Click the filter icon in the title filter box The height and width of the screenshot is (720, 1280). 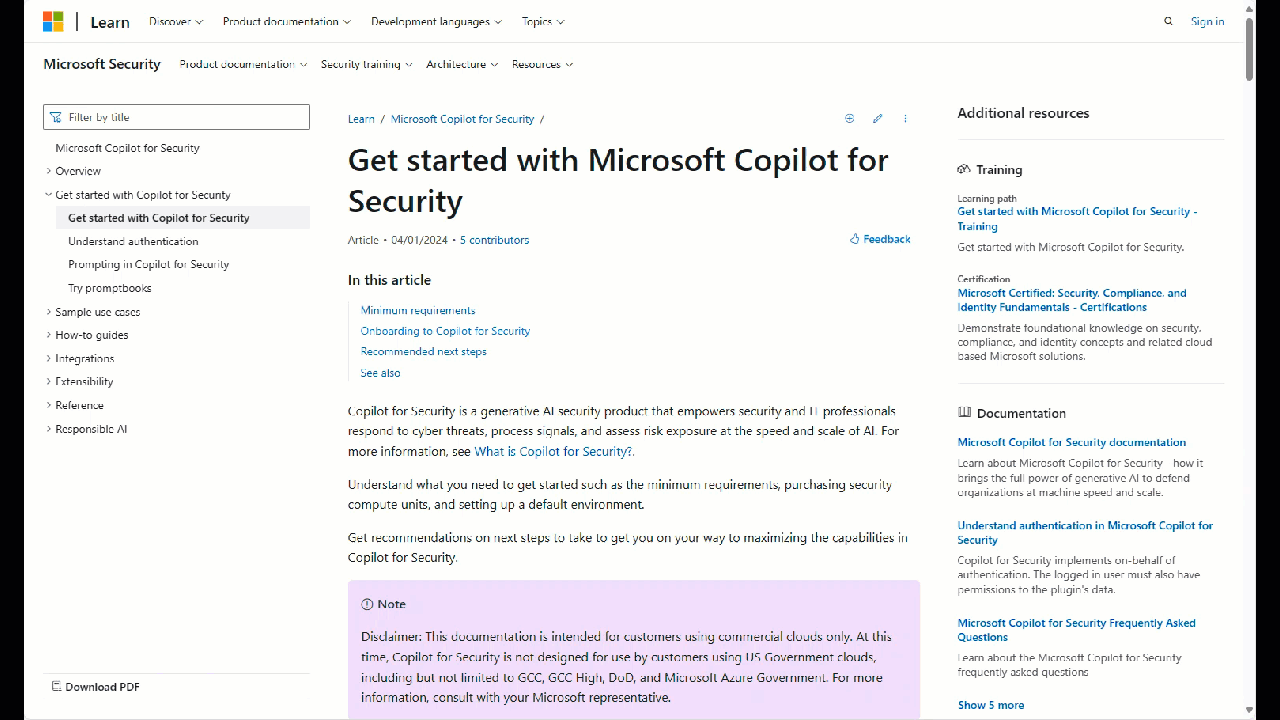[55, 117]
